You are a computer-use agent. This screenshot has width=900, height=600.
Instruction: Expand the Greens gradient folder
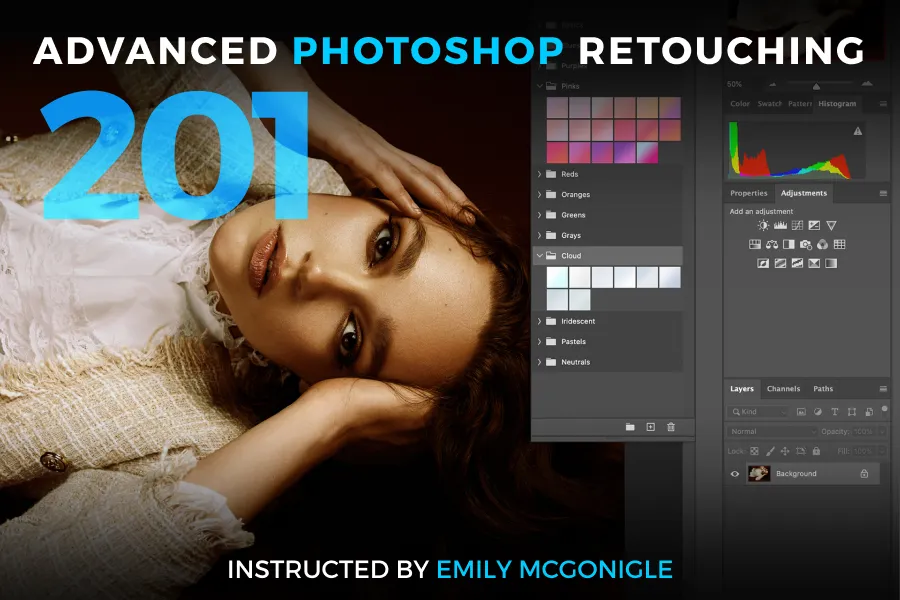[540, 215]
